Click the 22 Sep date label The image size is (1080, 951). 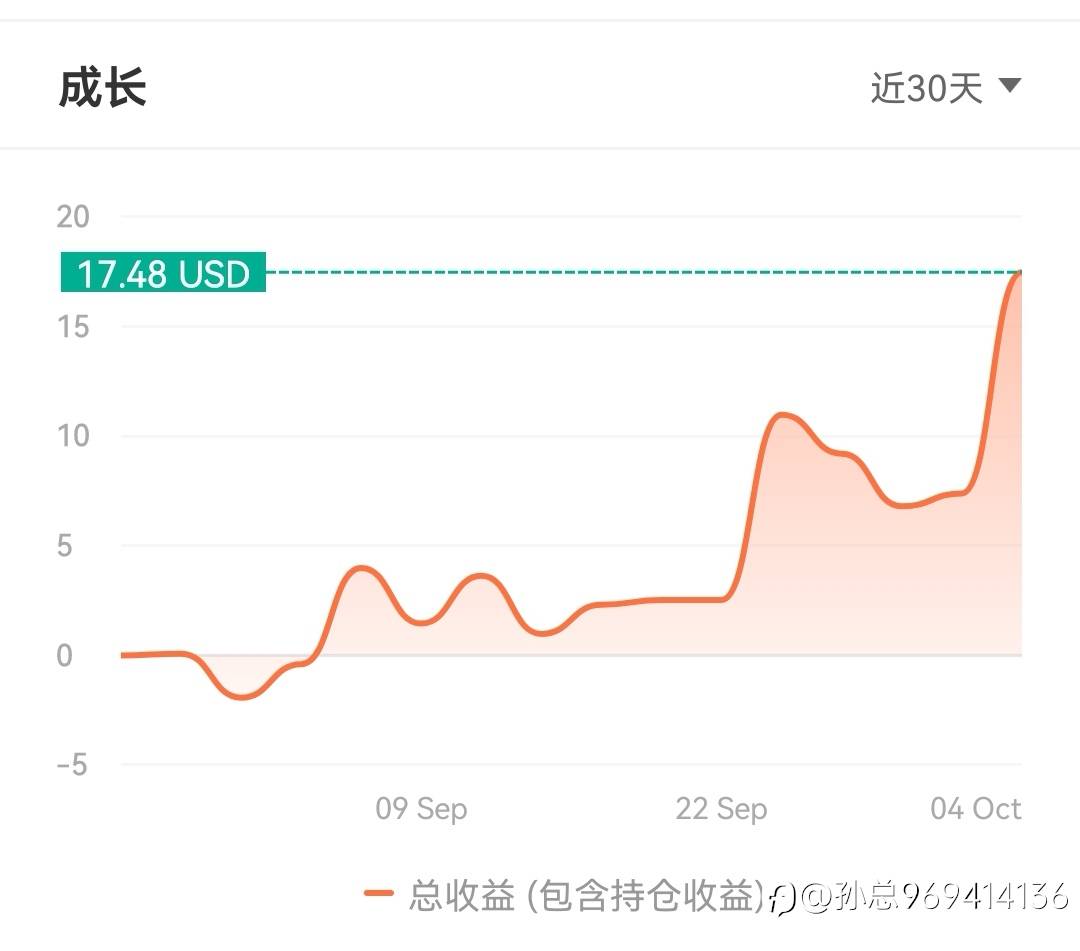tap(721, 808)
